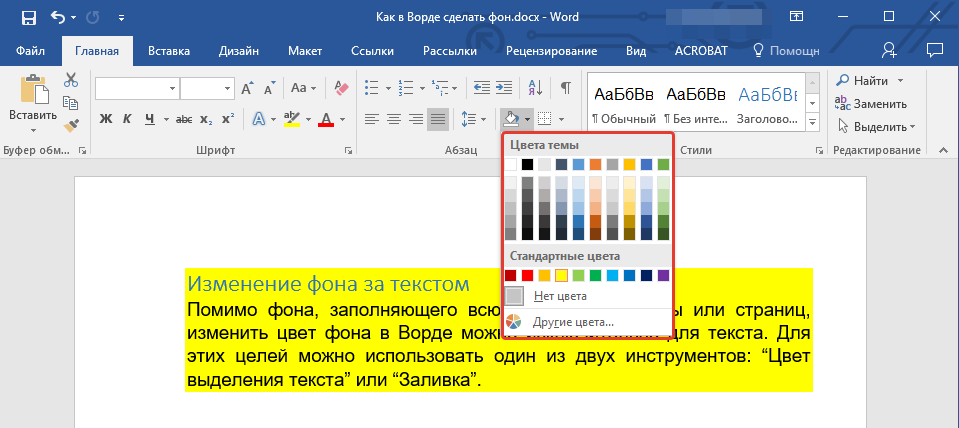Screen dimensions: 959x428
Task: Select Нет цвета option
Action: 560,296
